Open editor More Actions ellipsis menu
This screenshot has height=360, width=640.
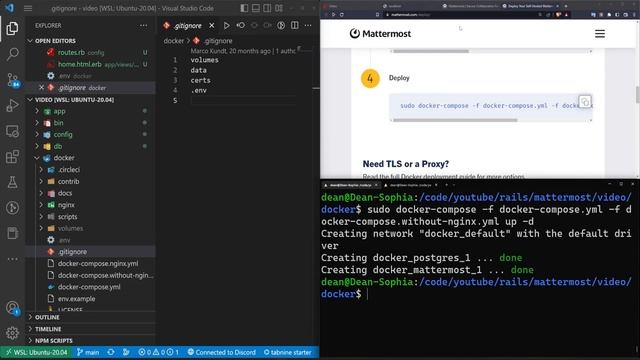click(308, 25)
